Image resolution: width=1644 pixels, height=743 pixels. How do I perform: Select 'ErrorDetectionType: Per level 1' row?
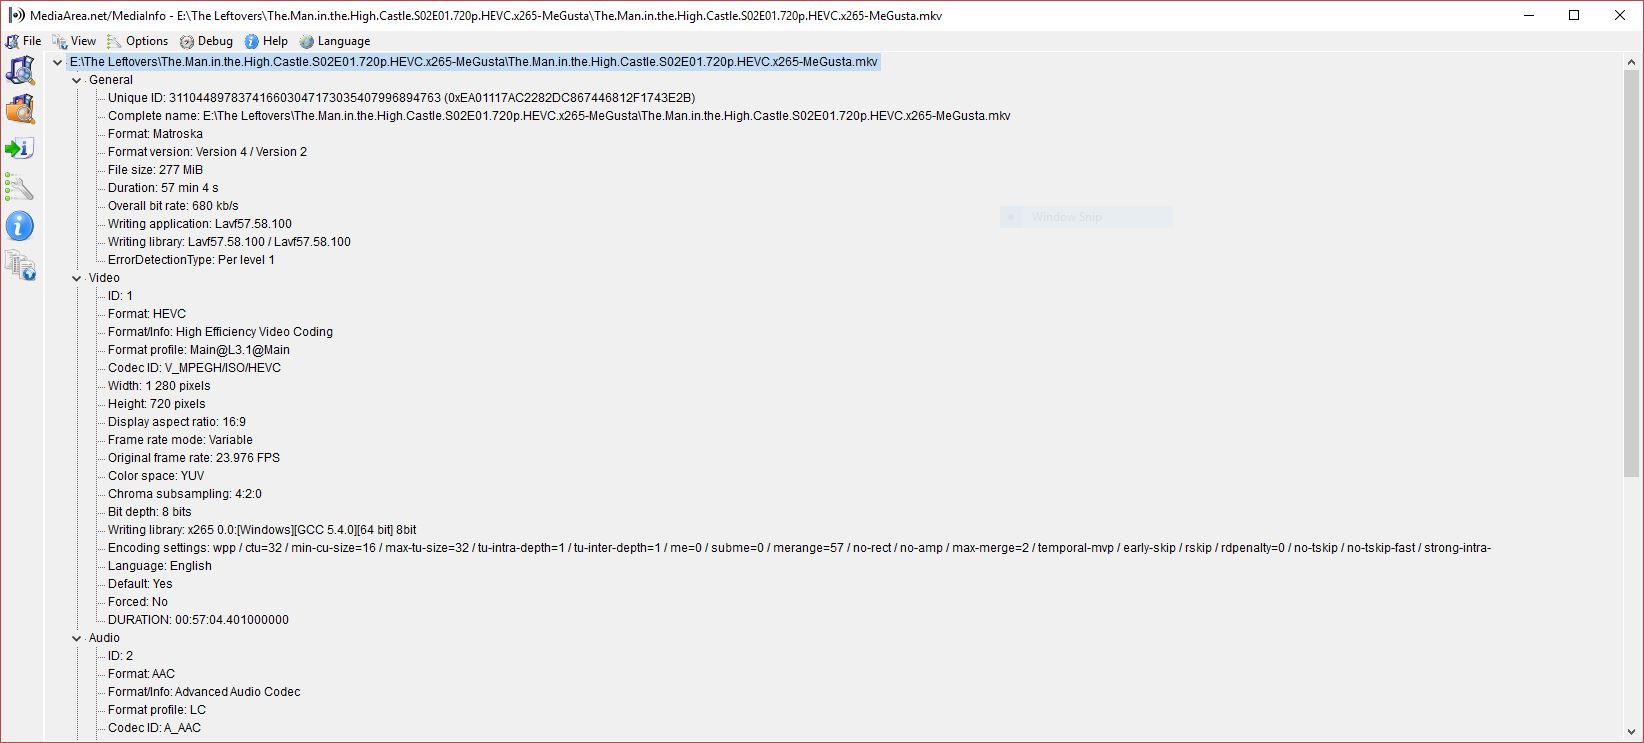point(191,260)
